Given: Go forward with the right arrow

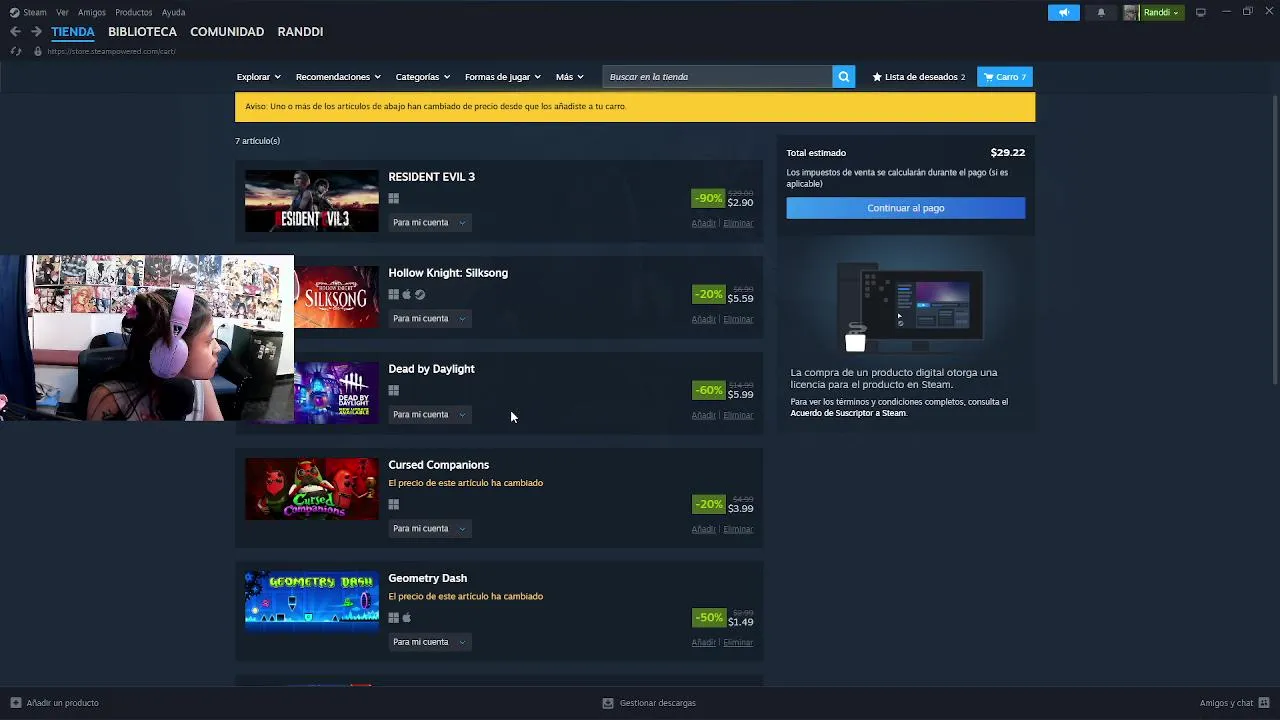Looking at the screenshot, I should [x=36, y=32].
